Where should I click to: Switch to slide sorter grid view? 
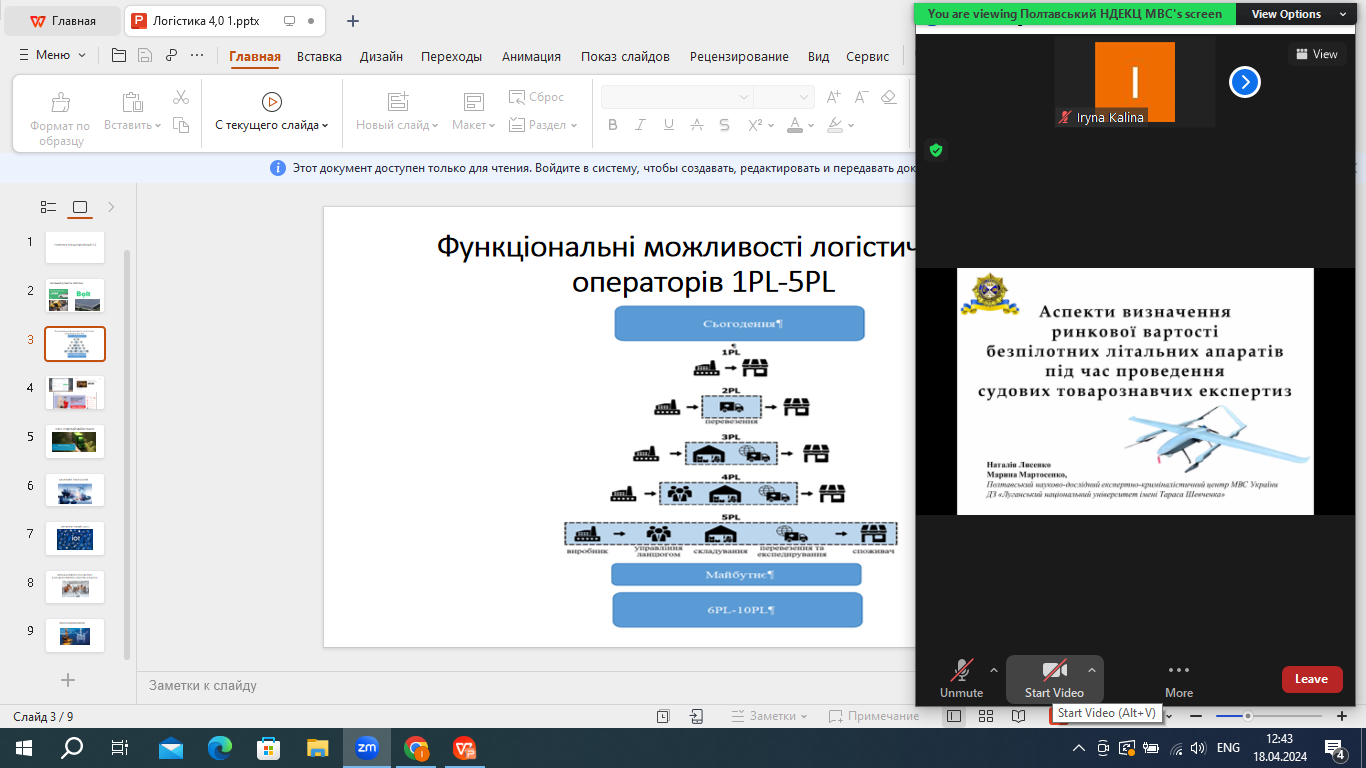[985, 716]
